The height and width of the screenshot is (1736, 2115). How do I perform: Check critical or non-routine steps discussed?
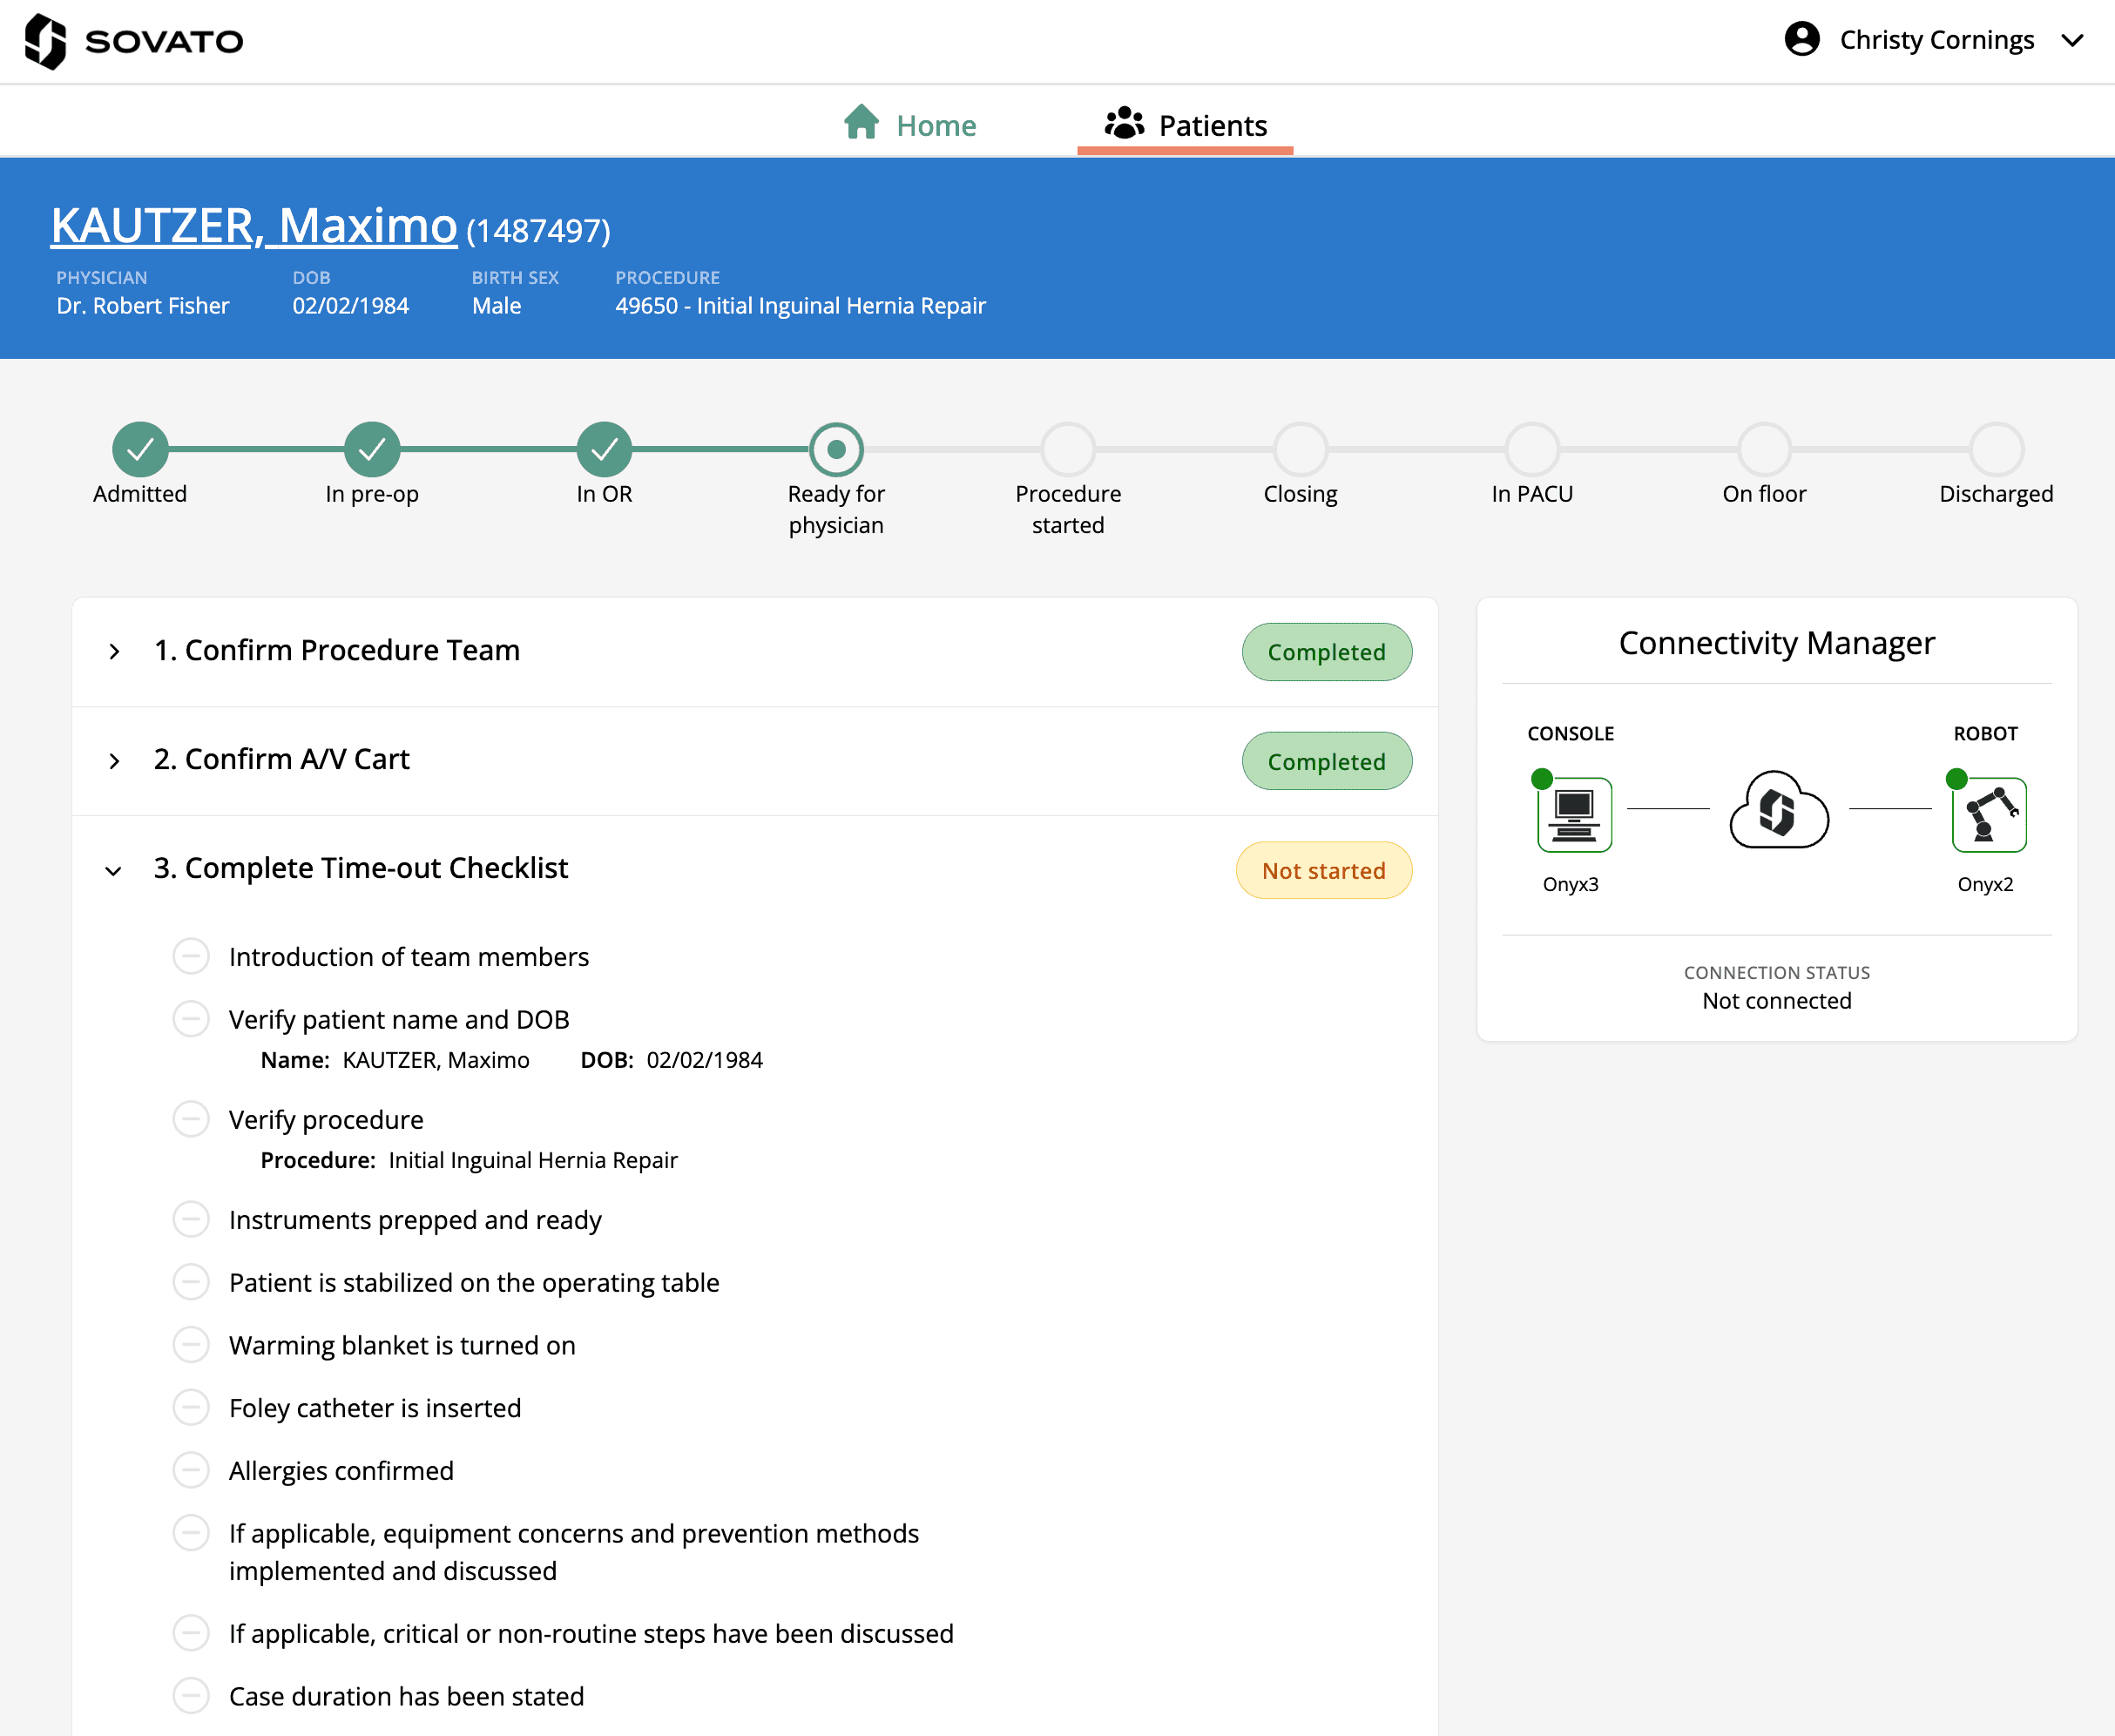(x=191, y=1633)
